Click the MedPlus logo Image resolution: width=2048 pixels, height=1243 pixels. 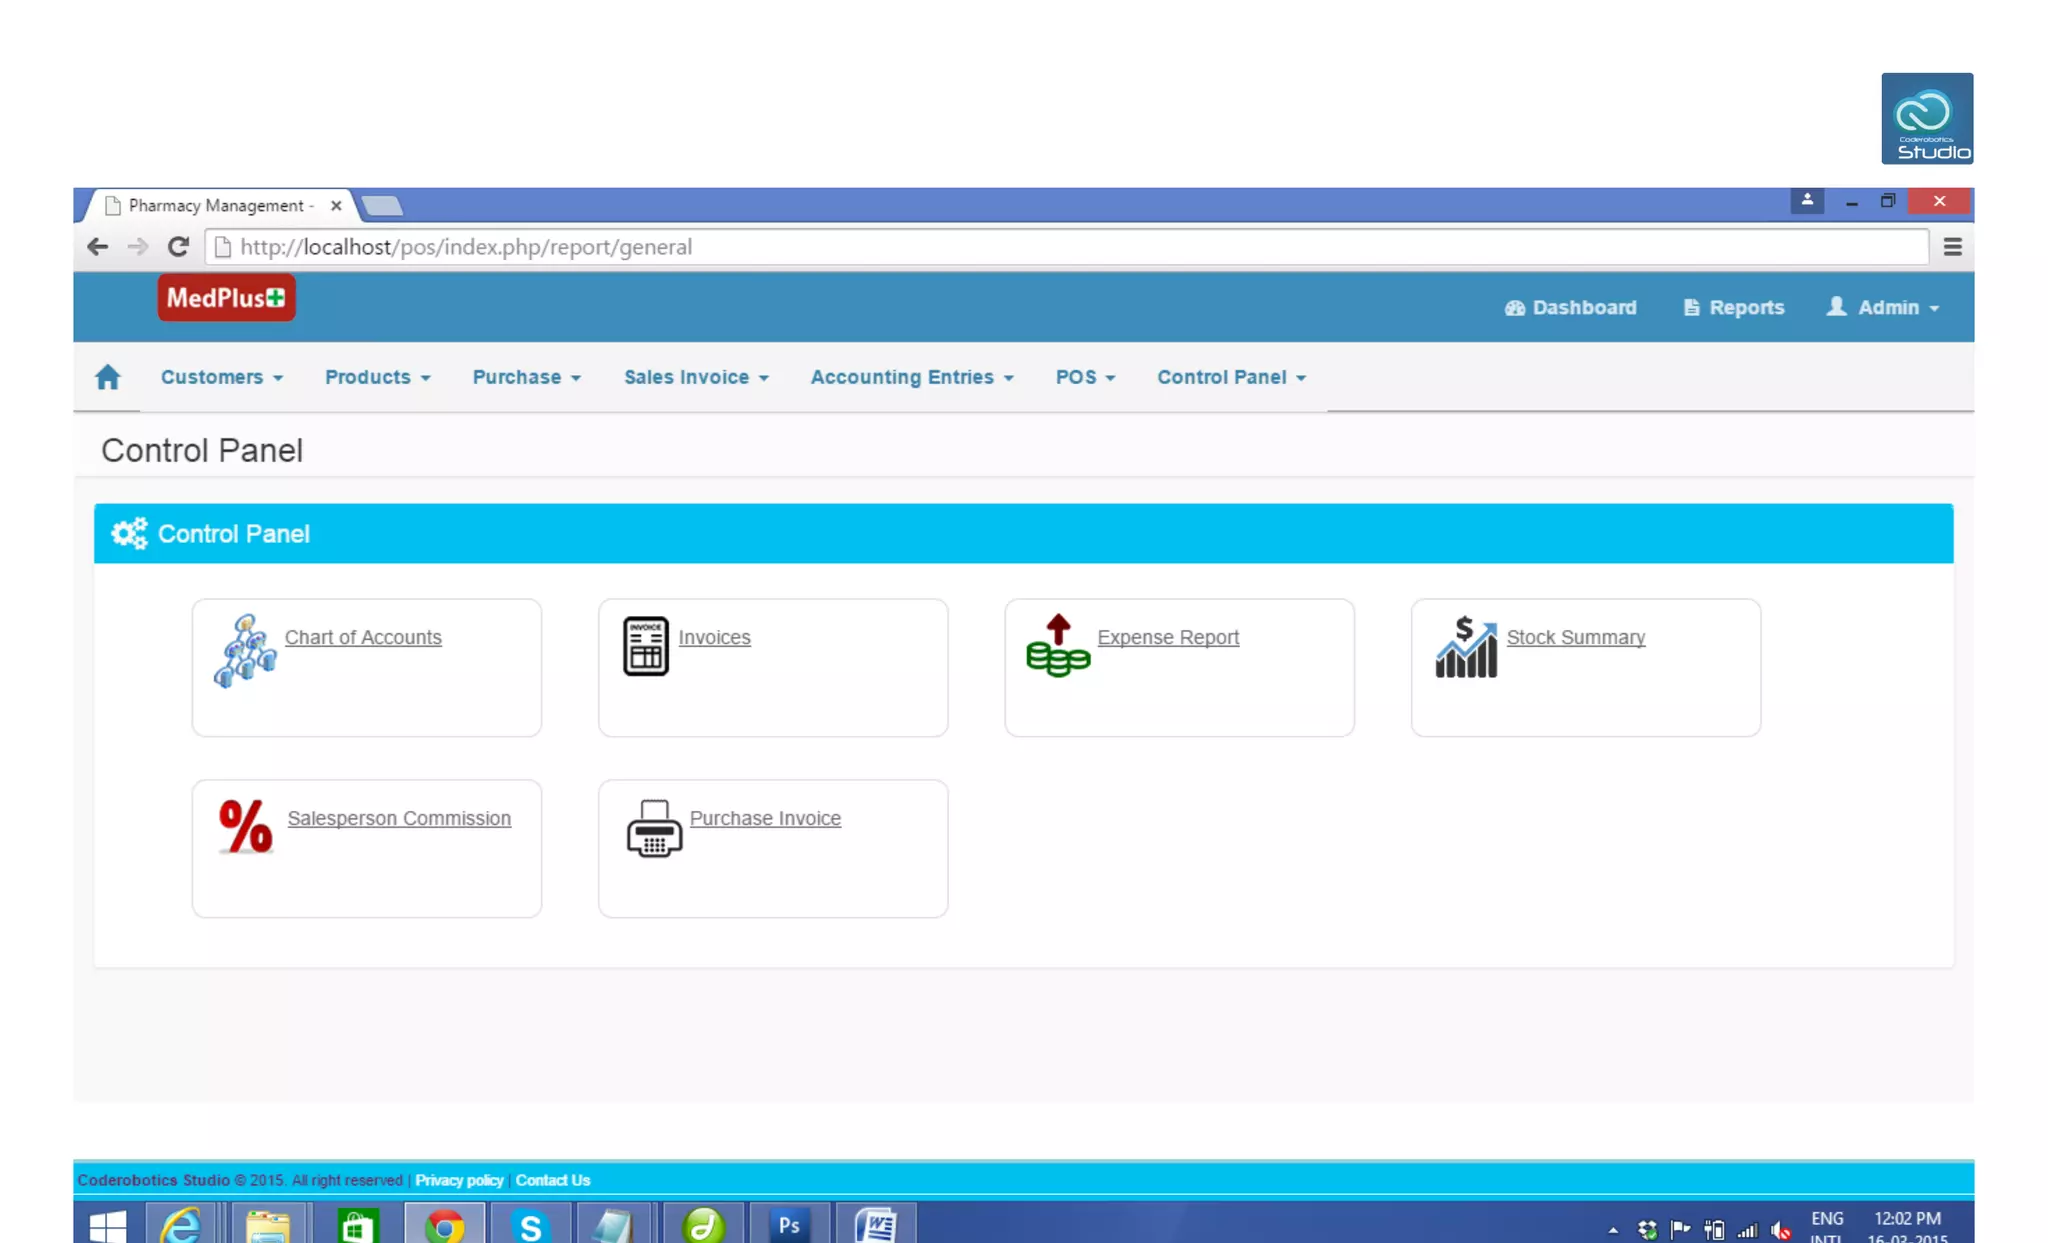[226, 298]
